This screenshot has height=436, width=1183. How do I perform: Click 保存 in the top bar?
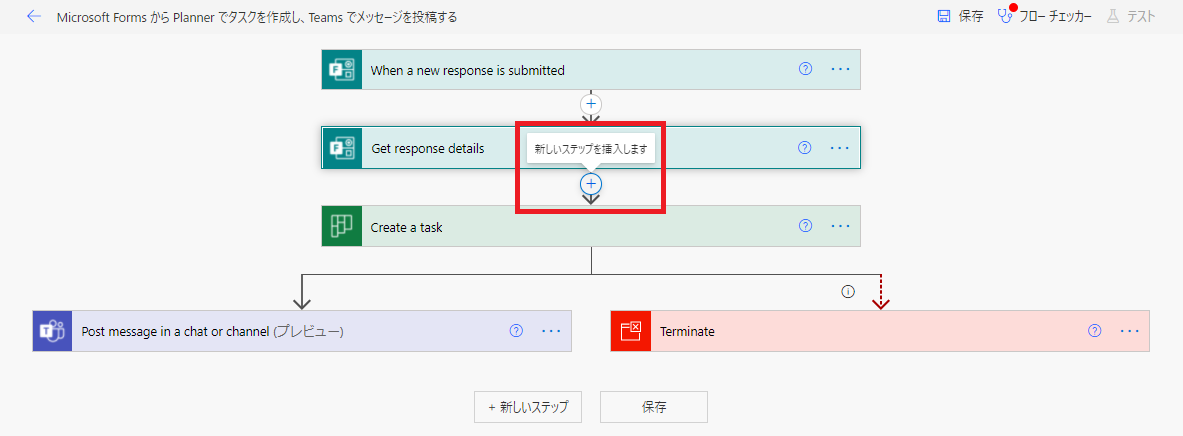click(x=971, y=17)
